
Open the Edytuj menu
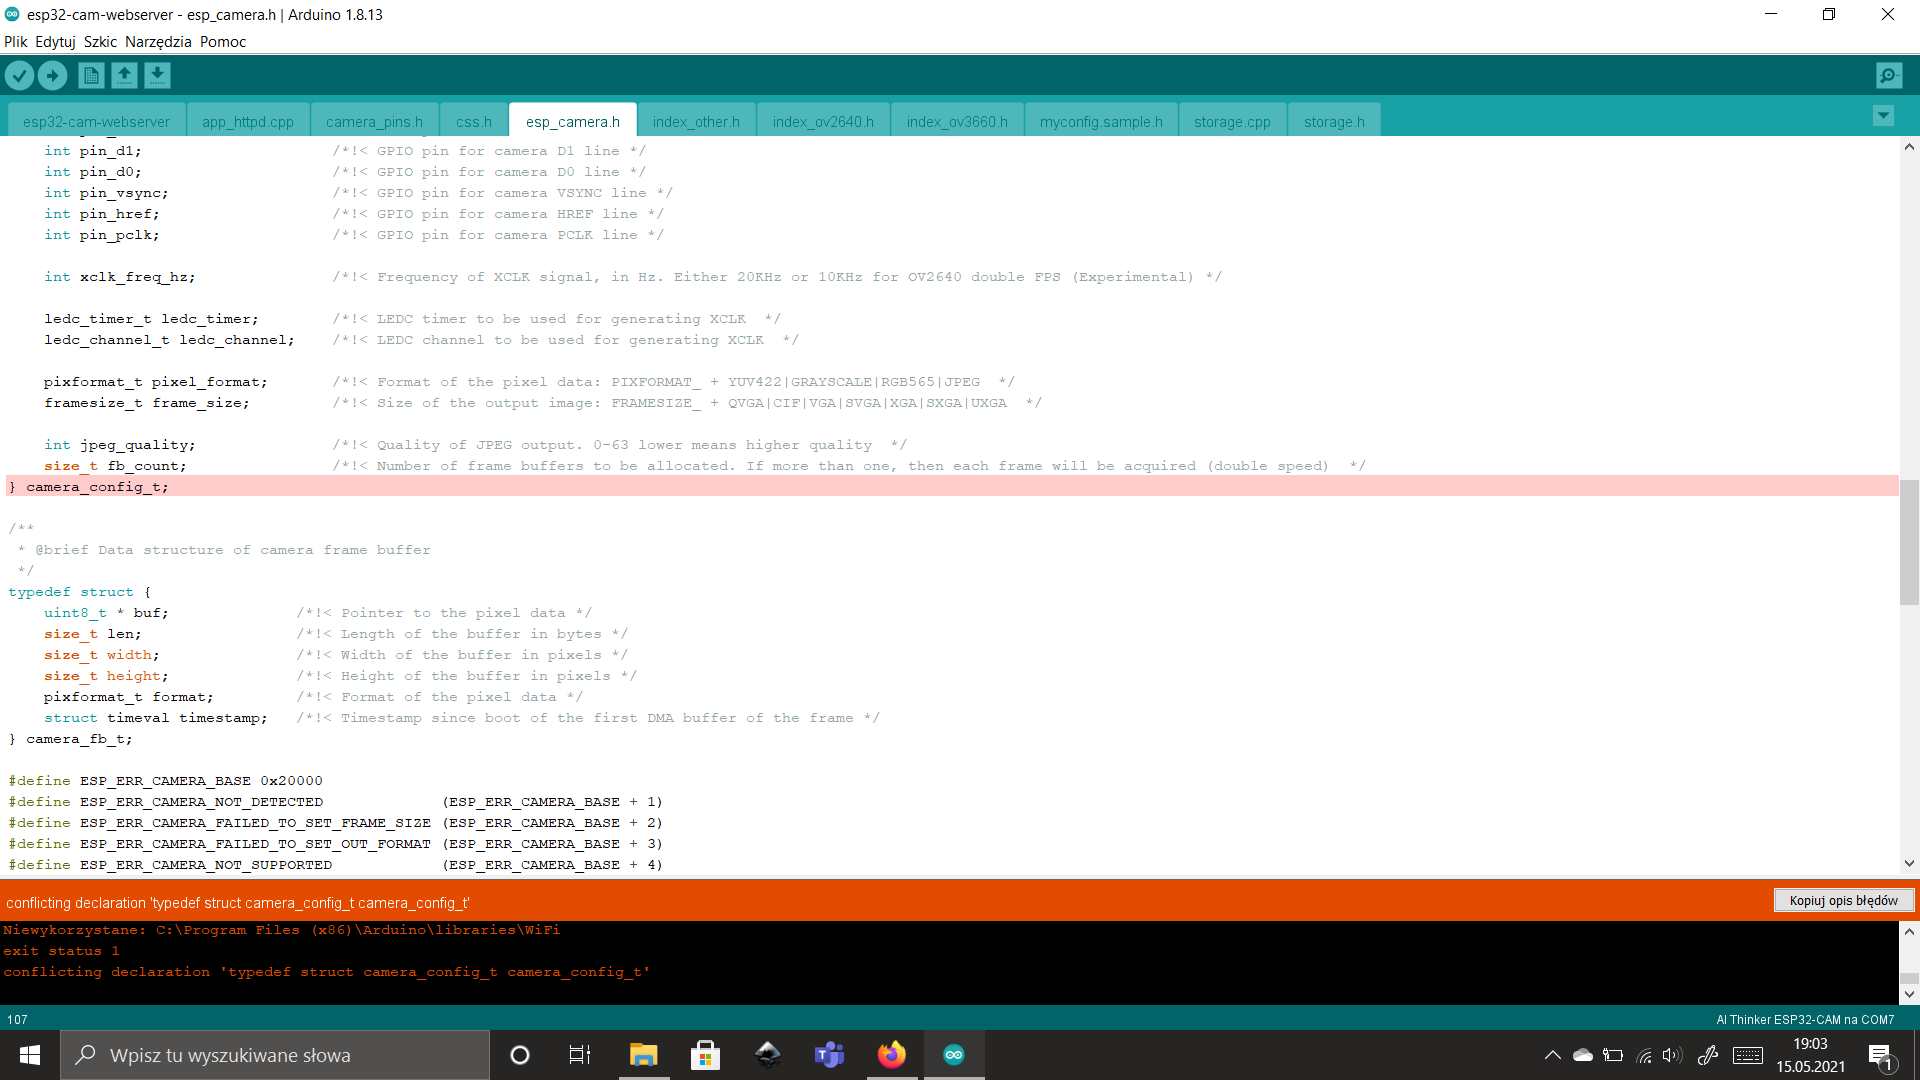tap(55, 42)
